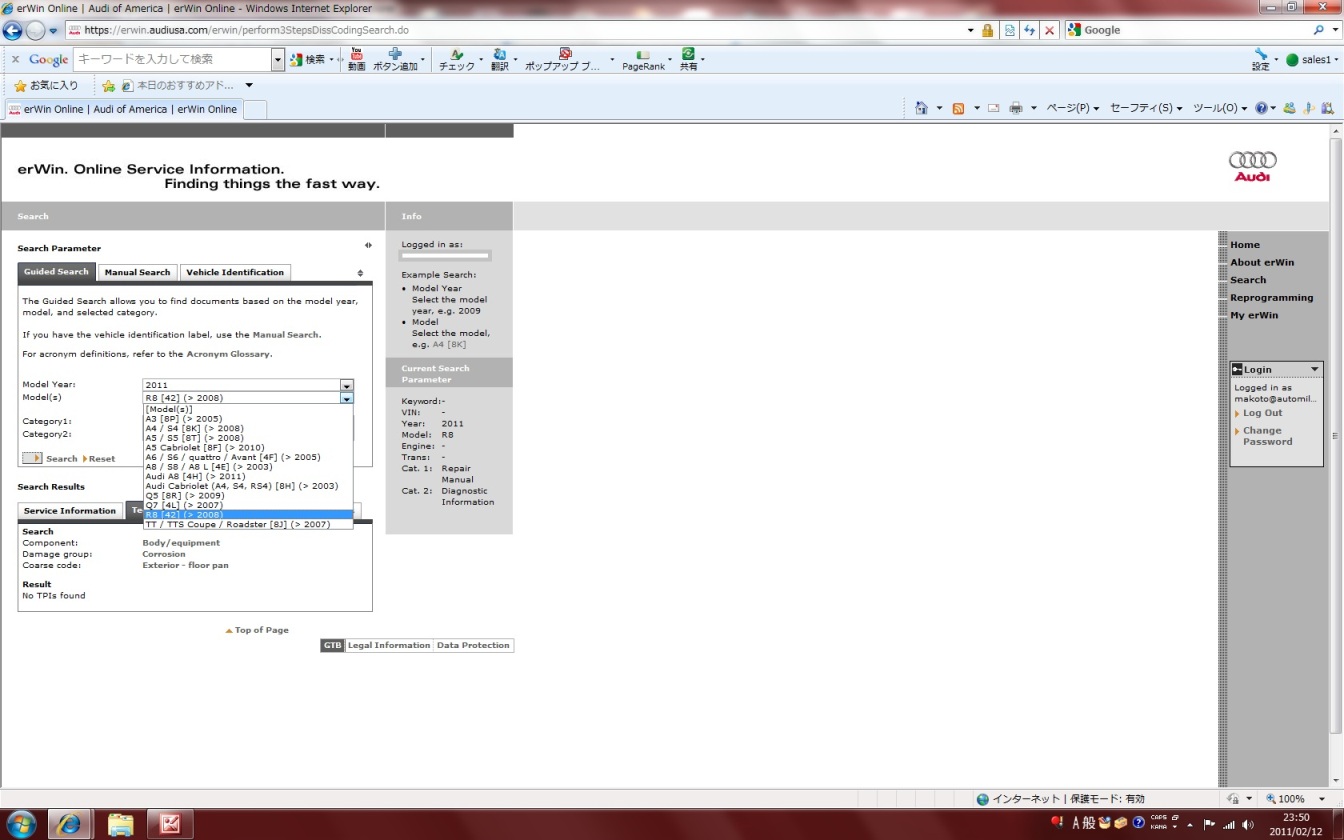Click the add-to-favorites-bar star icon
Viewport: 1344px width, 840px height.
tap(109, 86)
